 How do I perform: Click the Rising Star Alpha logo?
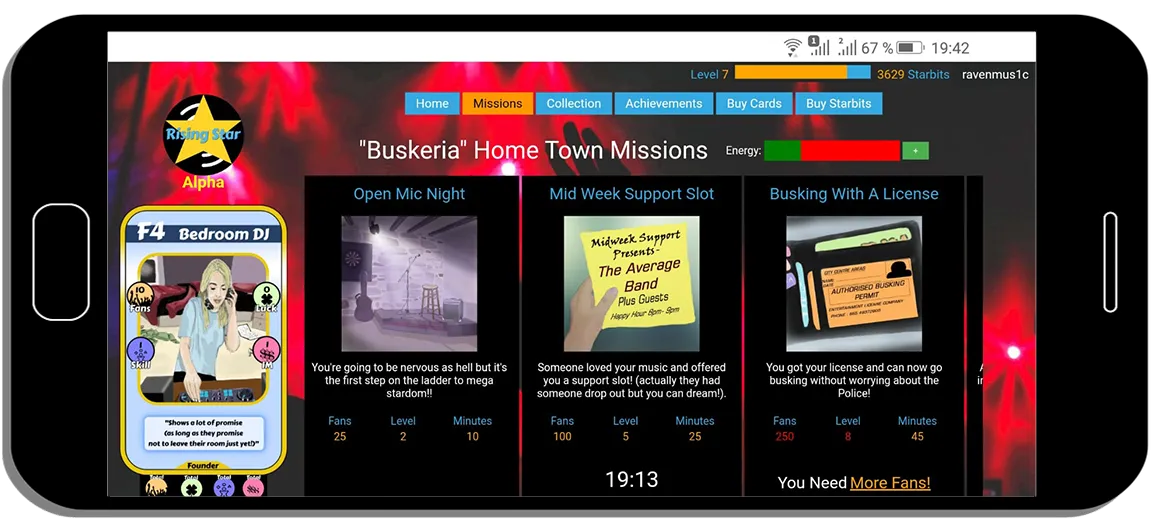pyautogui.click(x=203, y=142)
